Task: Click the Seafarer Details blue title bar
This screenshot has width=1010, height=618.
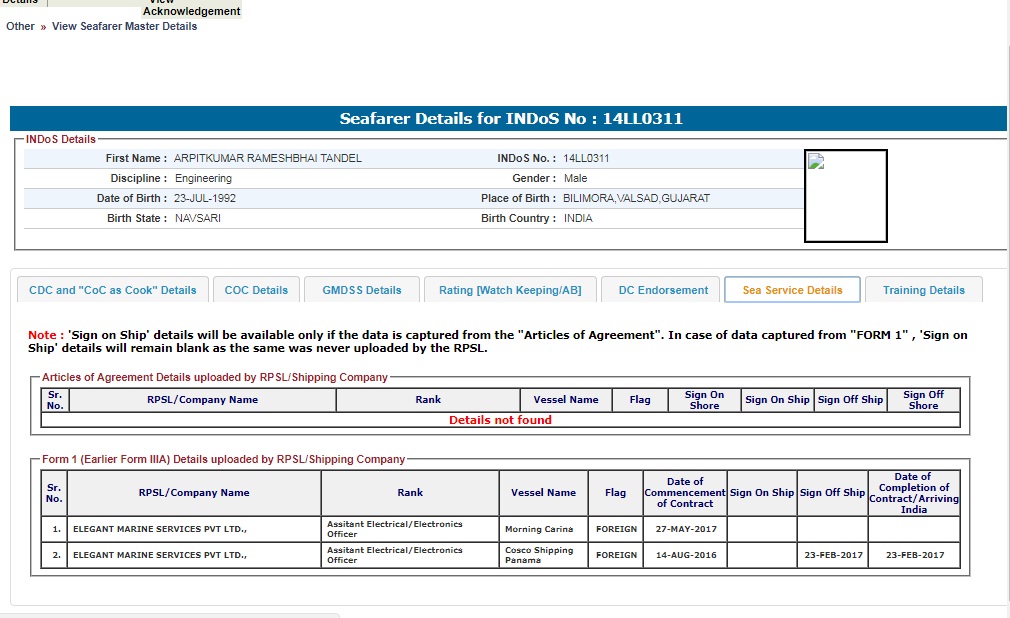Action: [x=510, y=118]
